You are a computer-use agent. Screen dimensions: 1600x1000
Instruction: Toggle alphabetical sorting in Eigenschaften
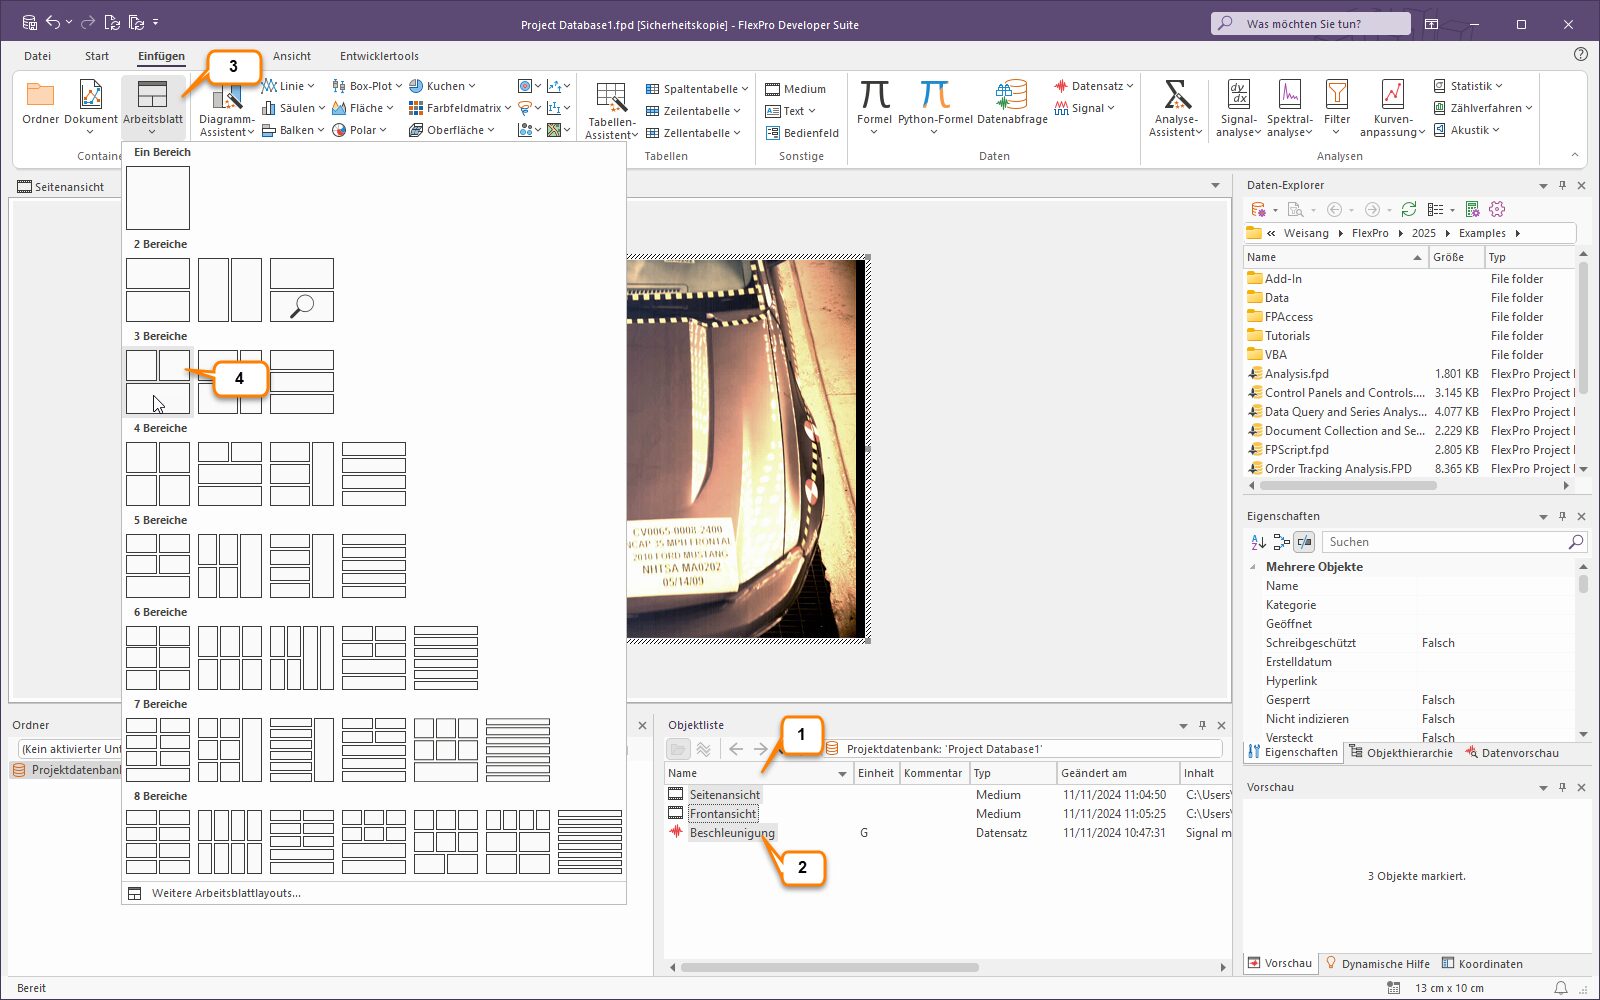coord(1258,542)
